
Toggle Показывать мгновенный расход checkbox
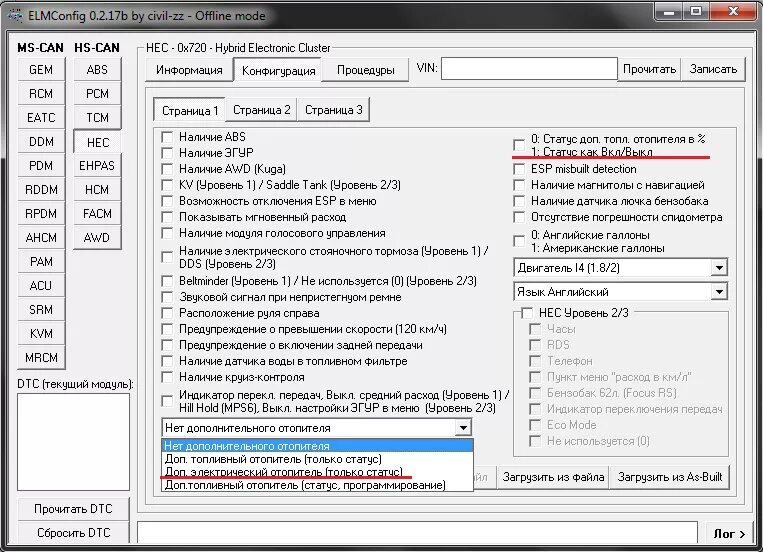point(167,217)
